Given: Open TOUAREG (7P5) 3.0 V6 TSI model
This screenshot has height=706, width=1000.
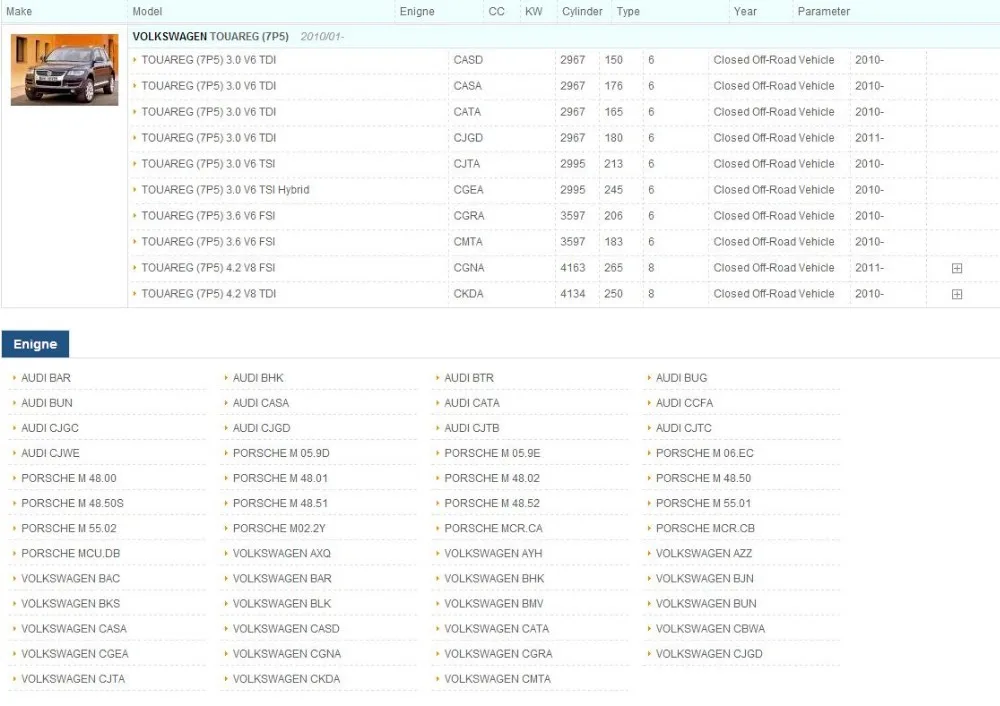Looking at the screenshot, I should point(208,164).
